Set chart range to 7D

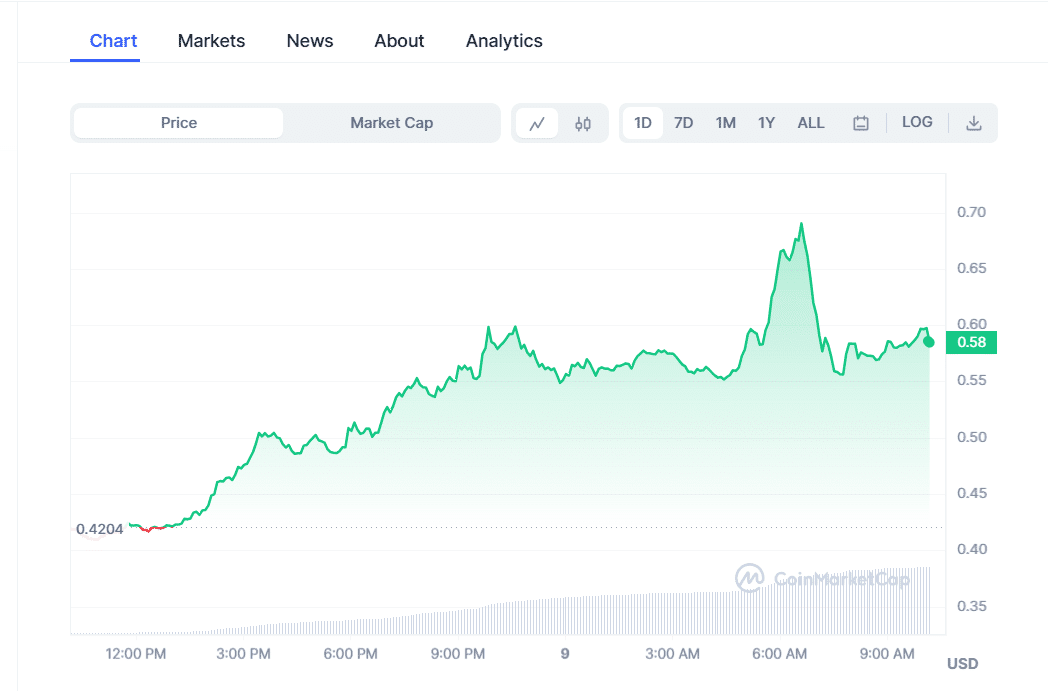tap(683, 123)
